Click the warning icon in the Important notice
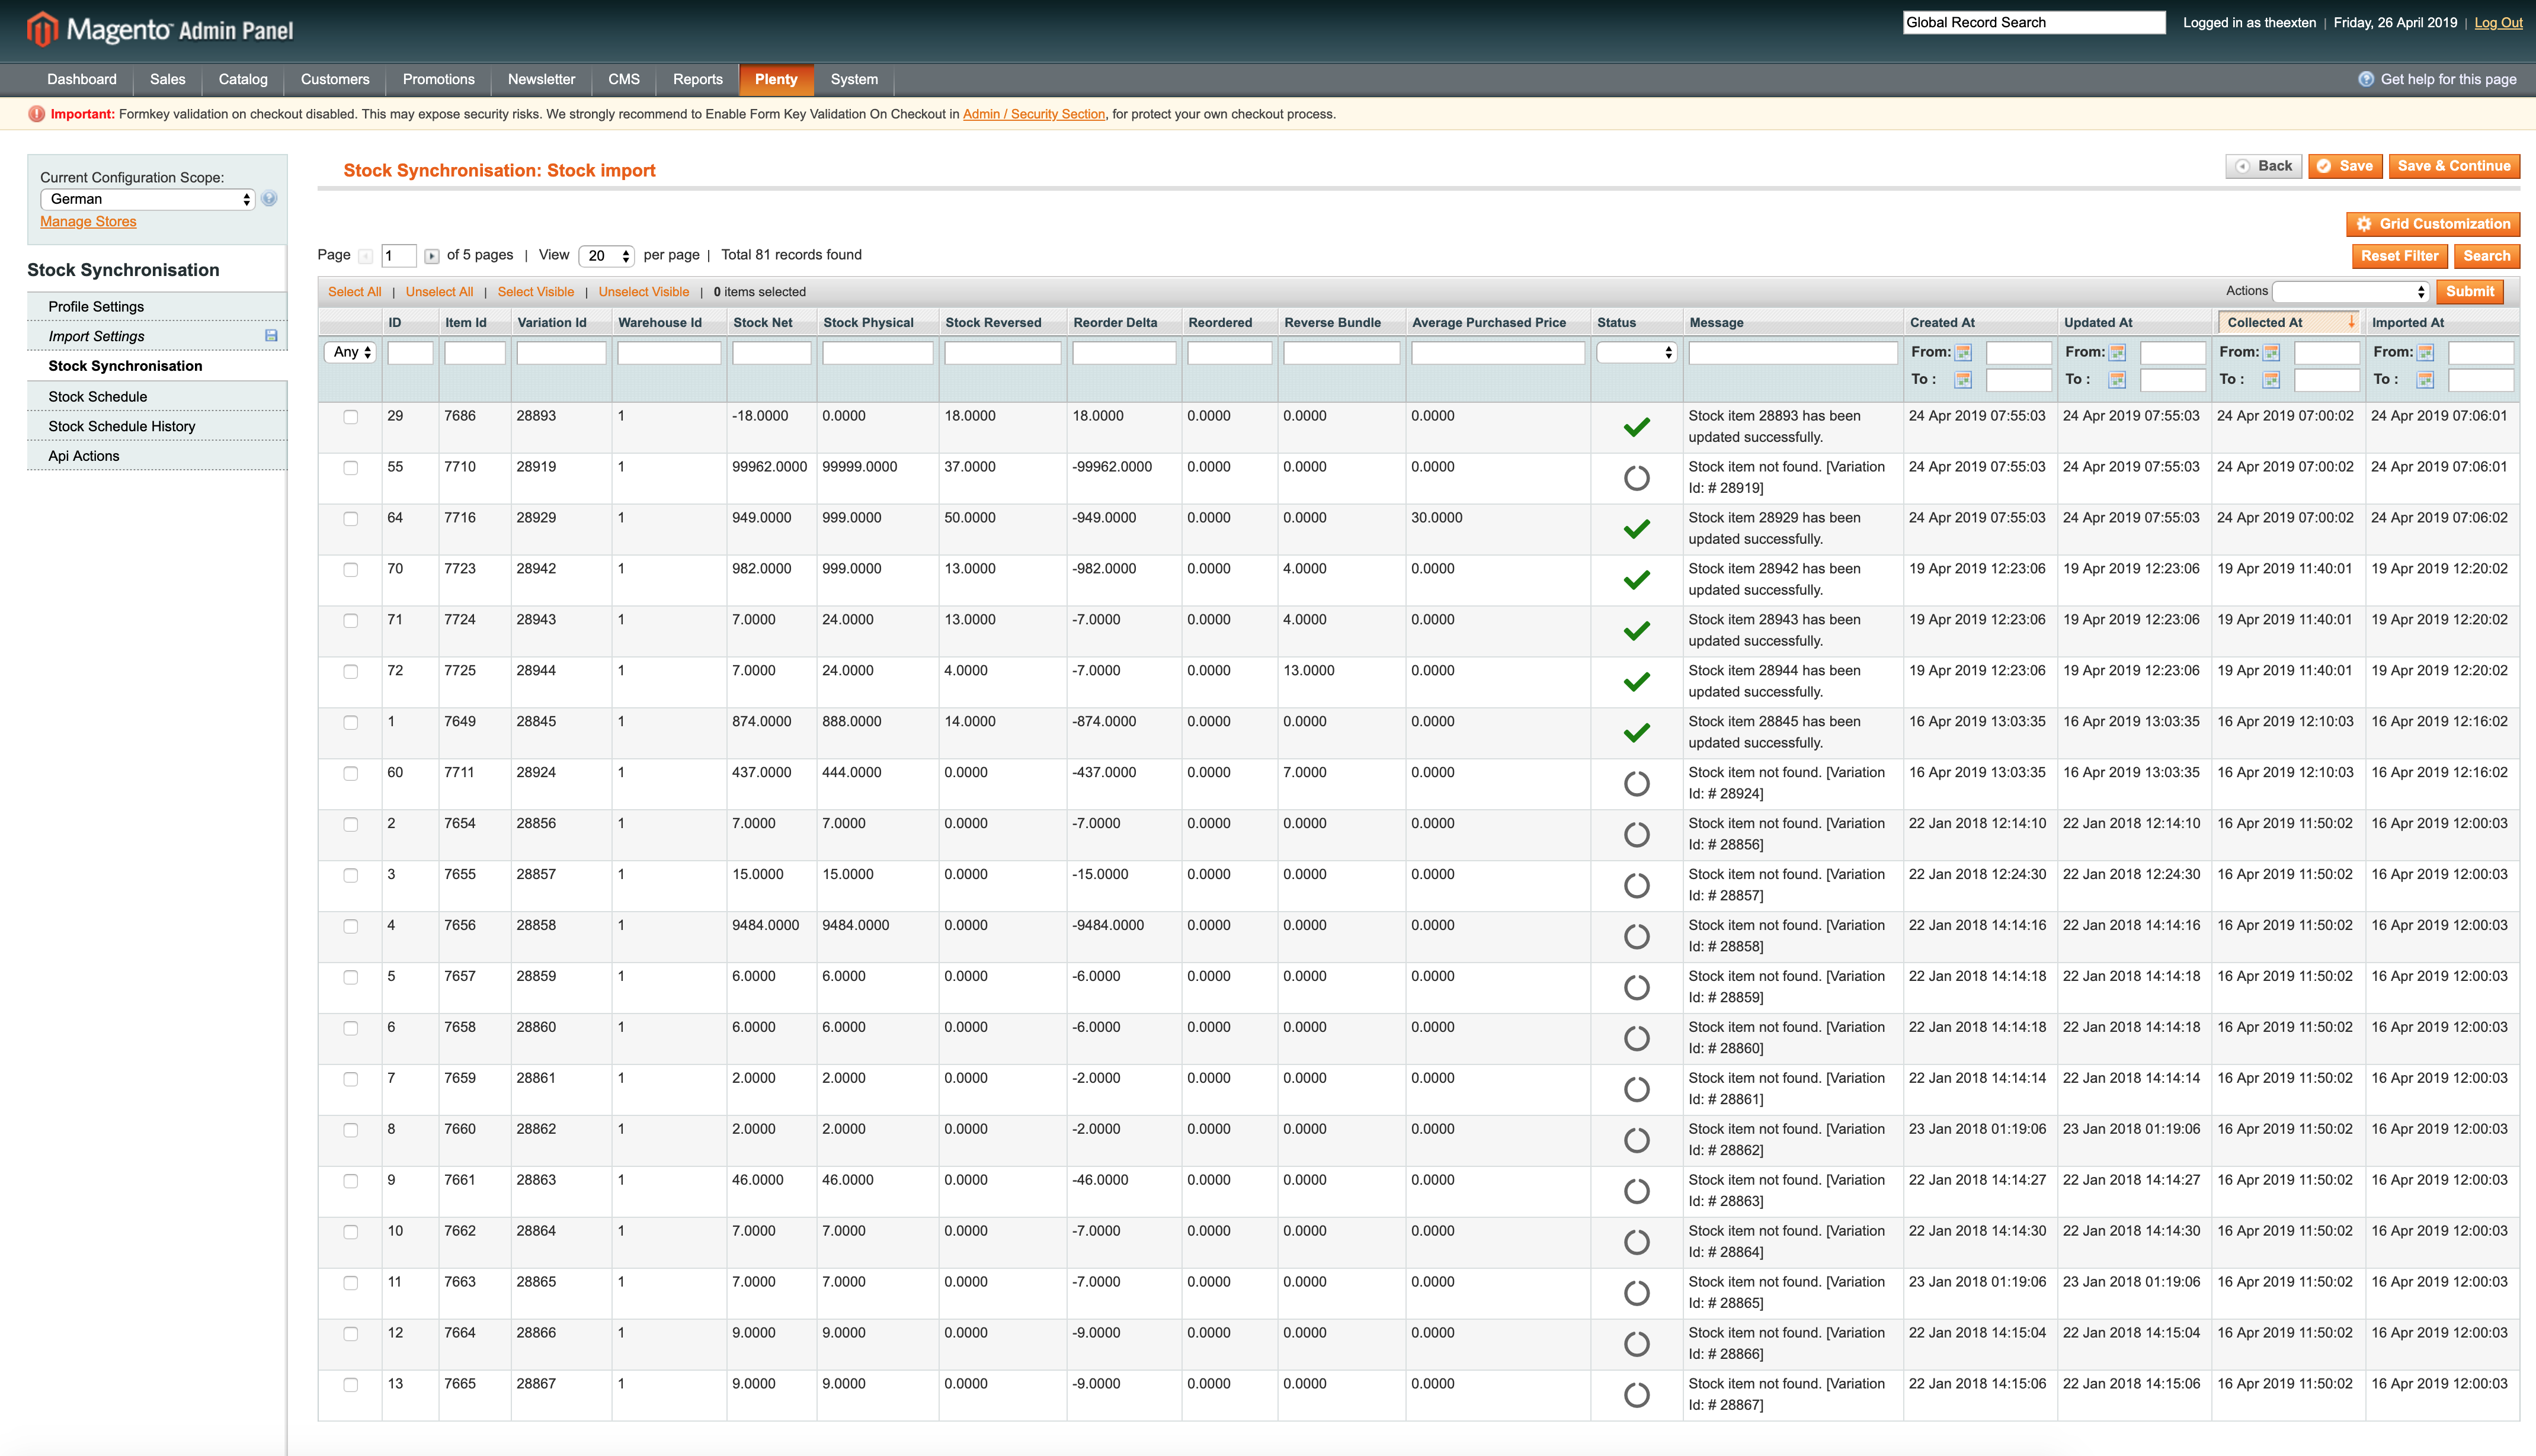The image size is (2536, 1456). click(37, 114)
